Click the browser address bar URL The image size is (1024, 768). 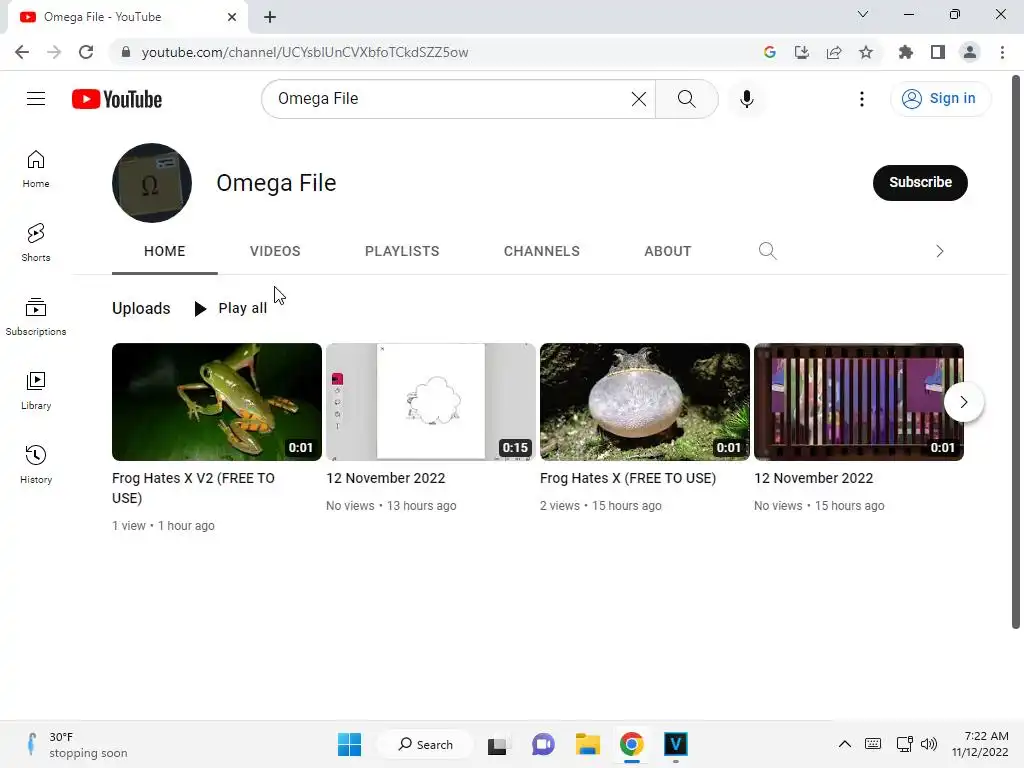[x=304, y=52]
